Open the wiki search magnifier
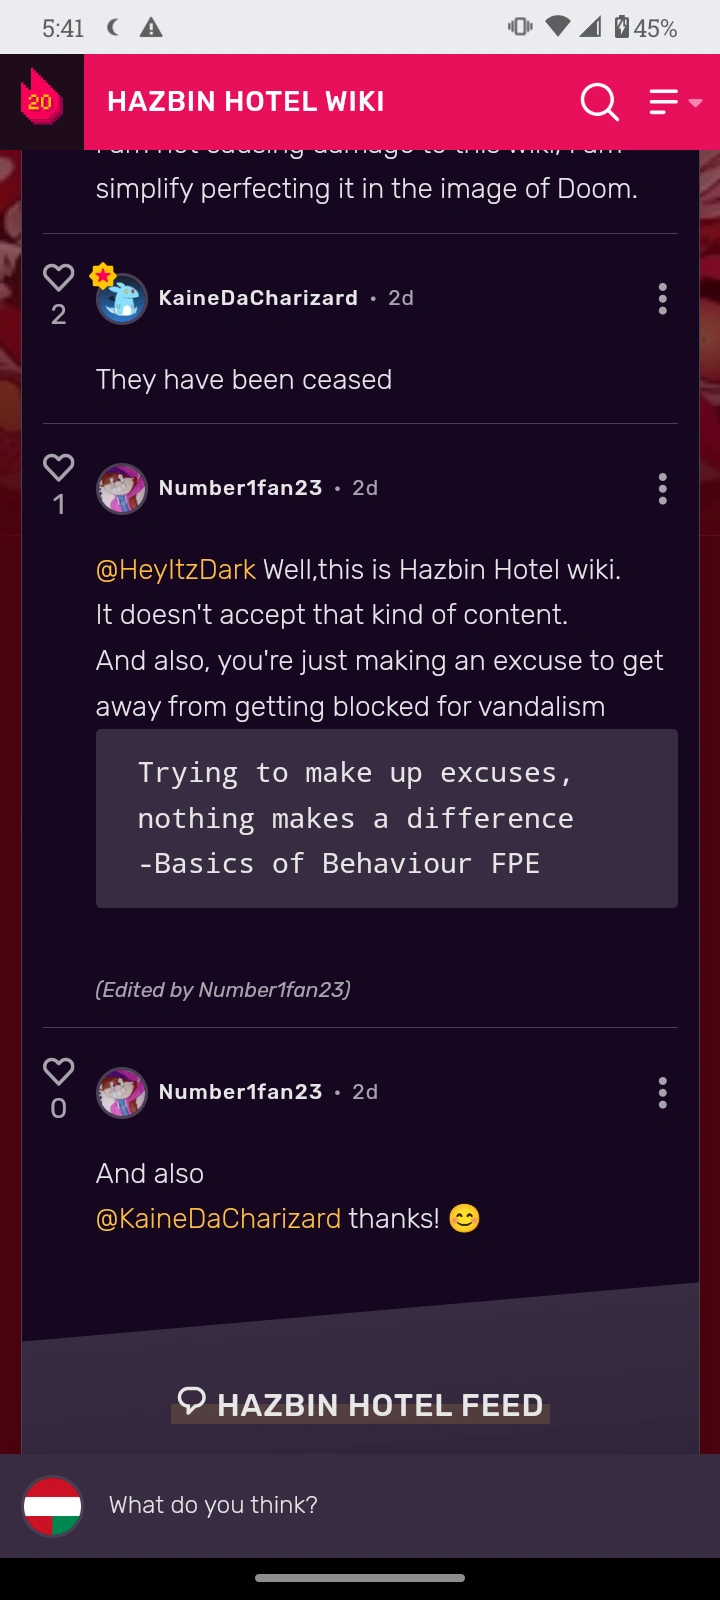Viewport: 720px width, 1600px height. 599,101
